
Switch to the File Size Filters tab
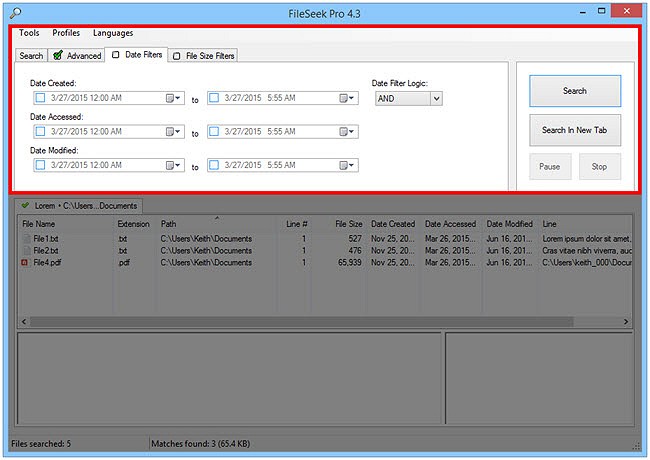tap(203, 56)
